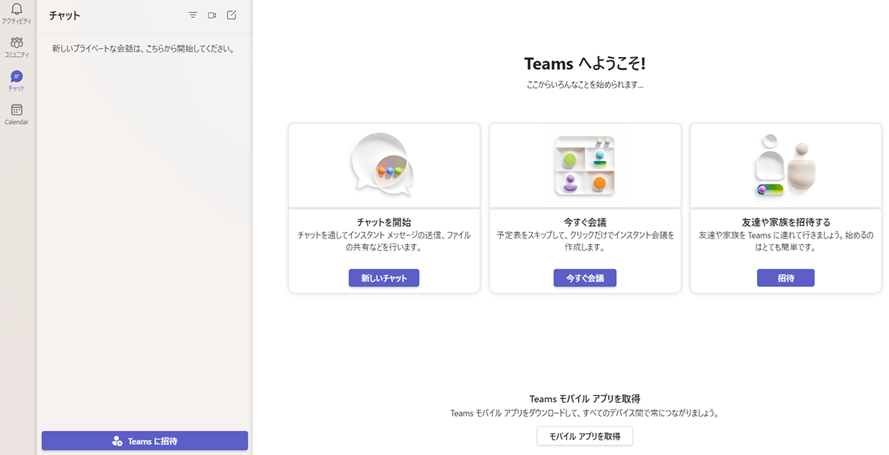
Task: Click the Teams へようこそ! title
Action: point(585,63)
